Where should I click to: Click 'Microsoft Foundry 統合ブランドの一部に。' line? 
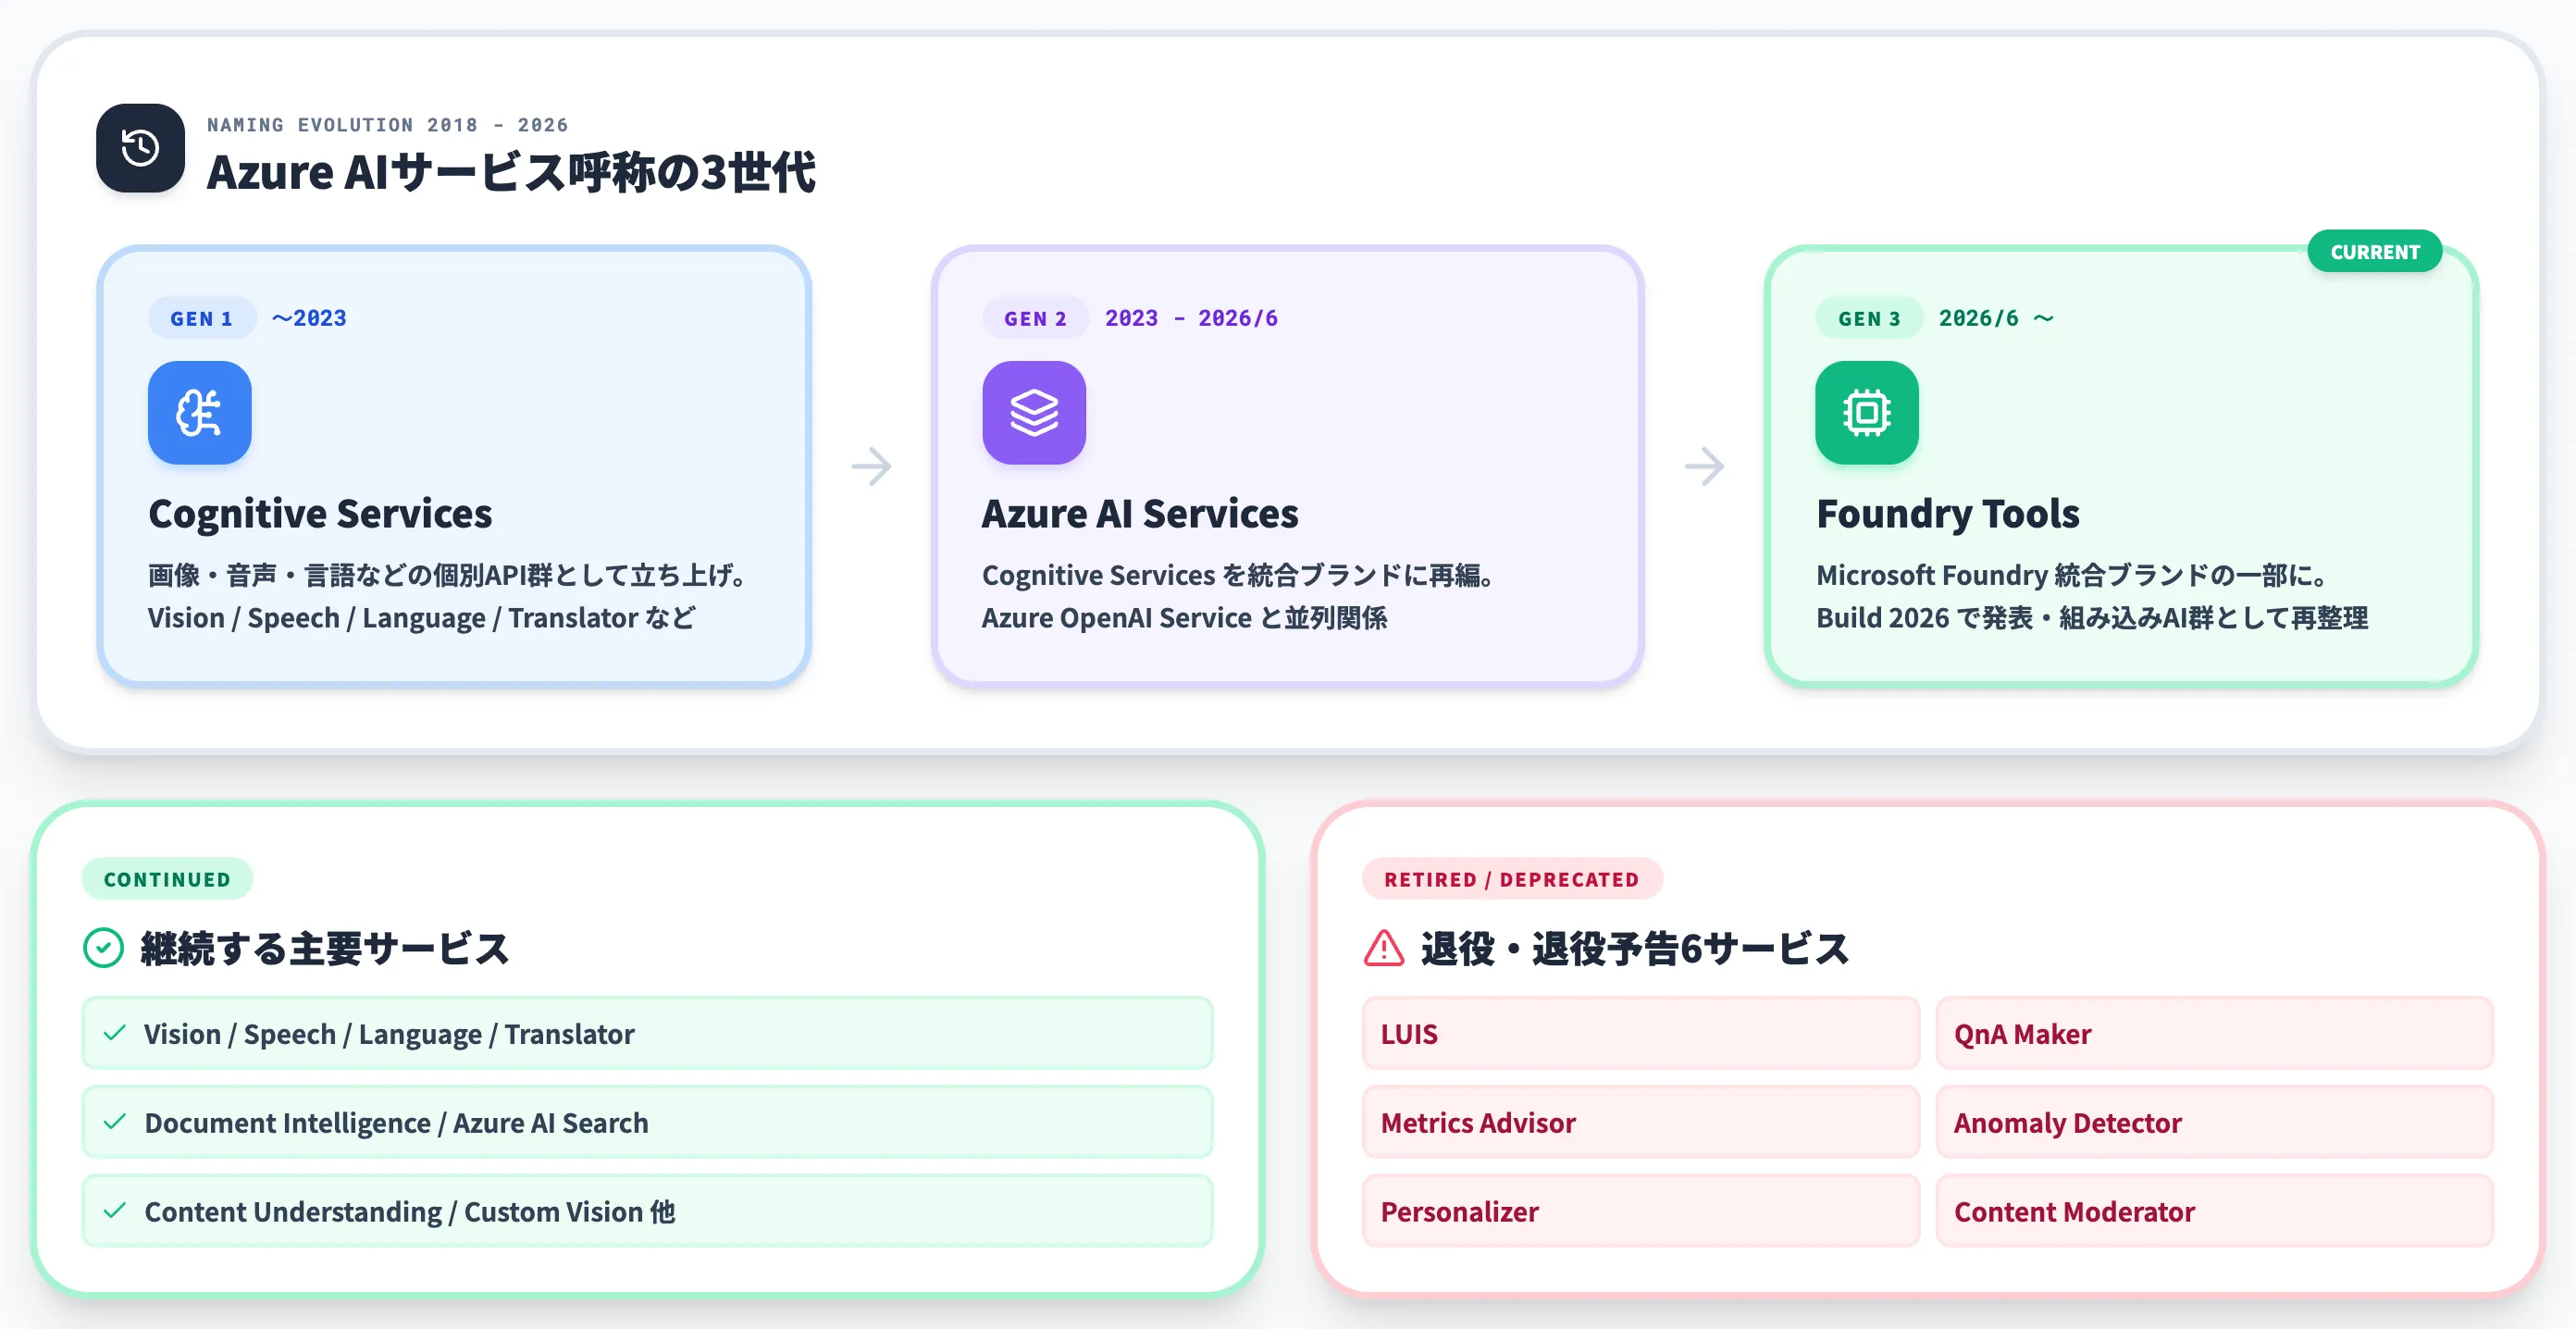pos(2072,575)
